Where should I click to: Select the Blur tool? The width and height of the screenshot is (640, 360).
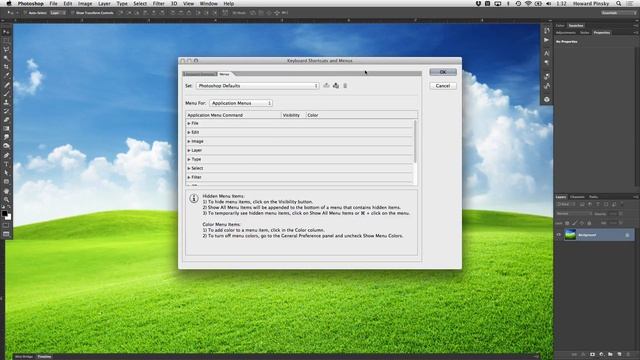[x=6, y=138]
